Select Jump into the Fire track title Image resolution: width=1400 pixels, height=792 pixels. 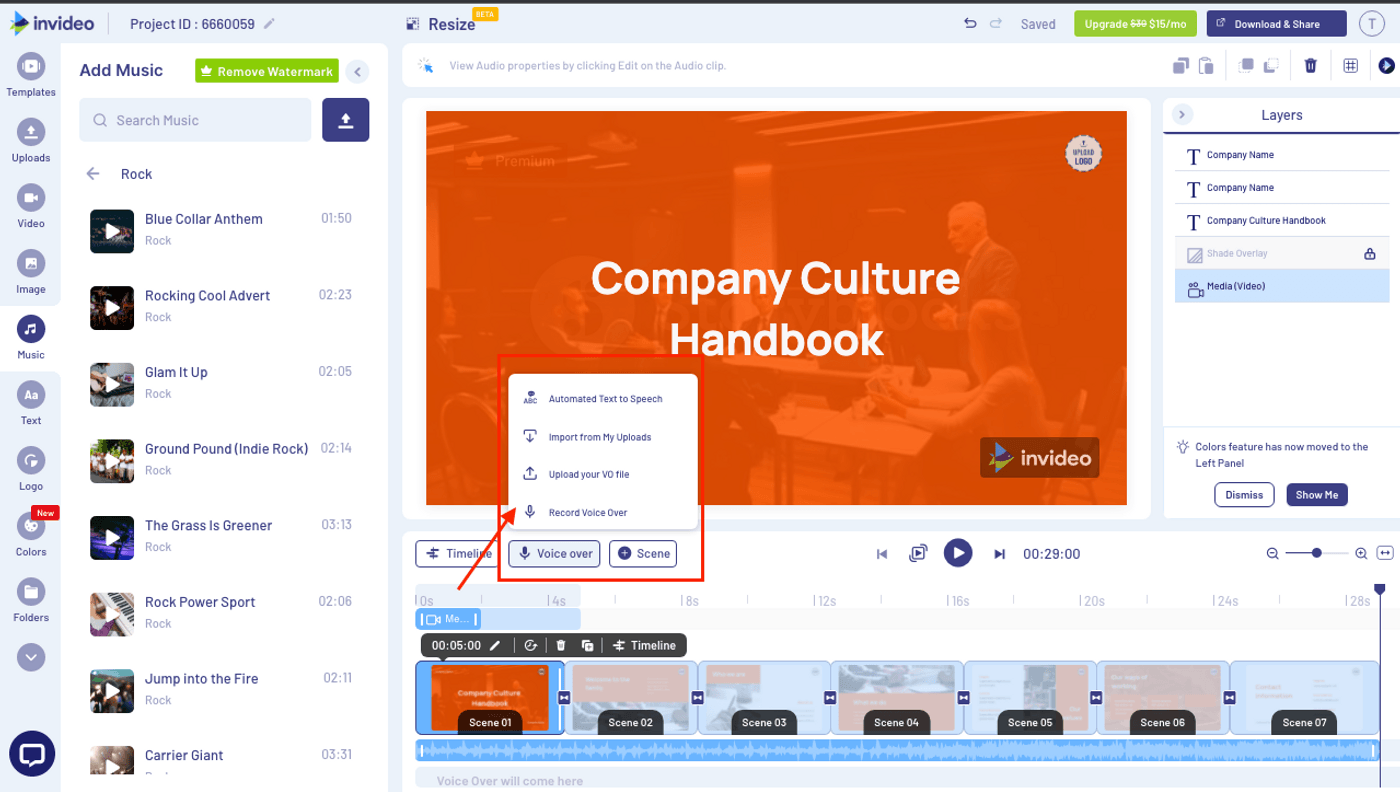(201, 679)
